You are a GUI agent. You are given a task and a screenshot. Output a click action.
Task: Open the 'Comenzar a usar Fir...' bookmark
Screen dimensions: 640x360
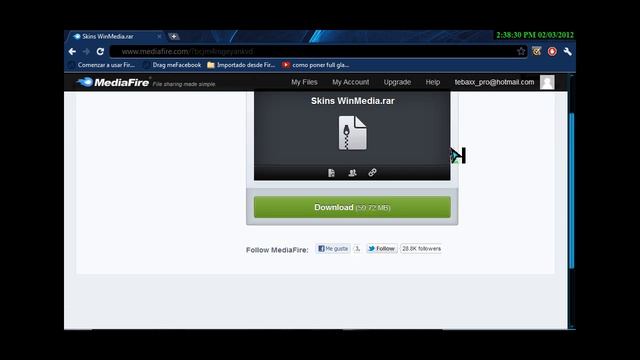click(102, 65)
